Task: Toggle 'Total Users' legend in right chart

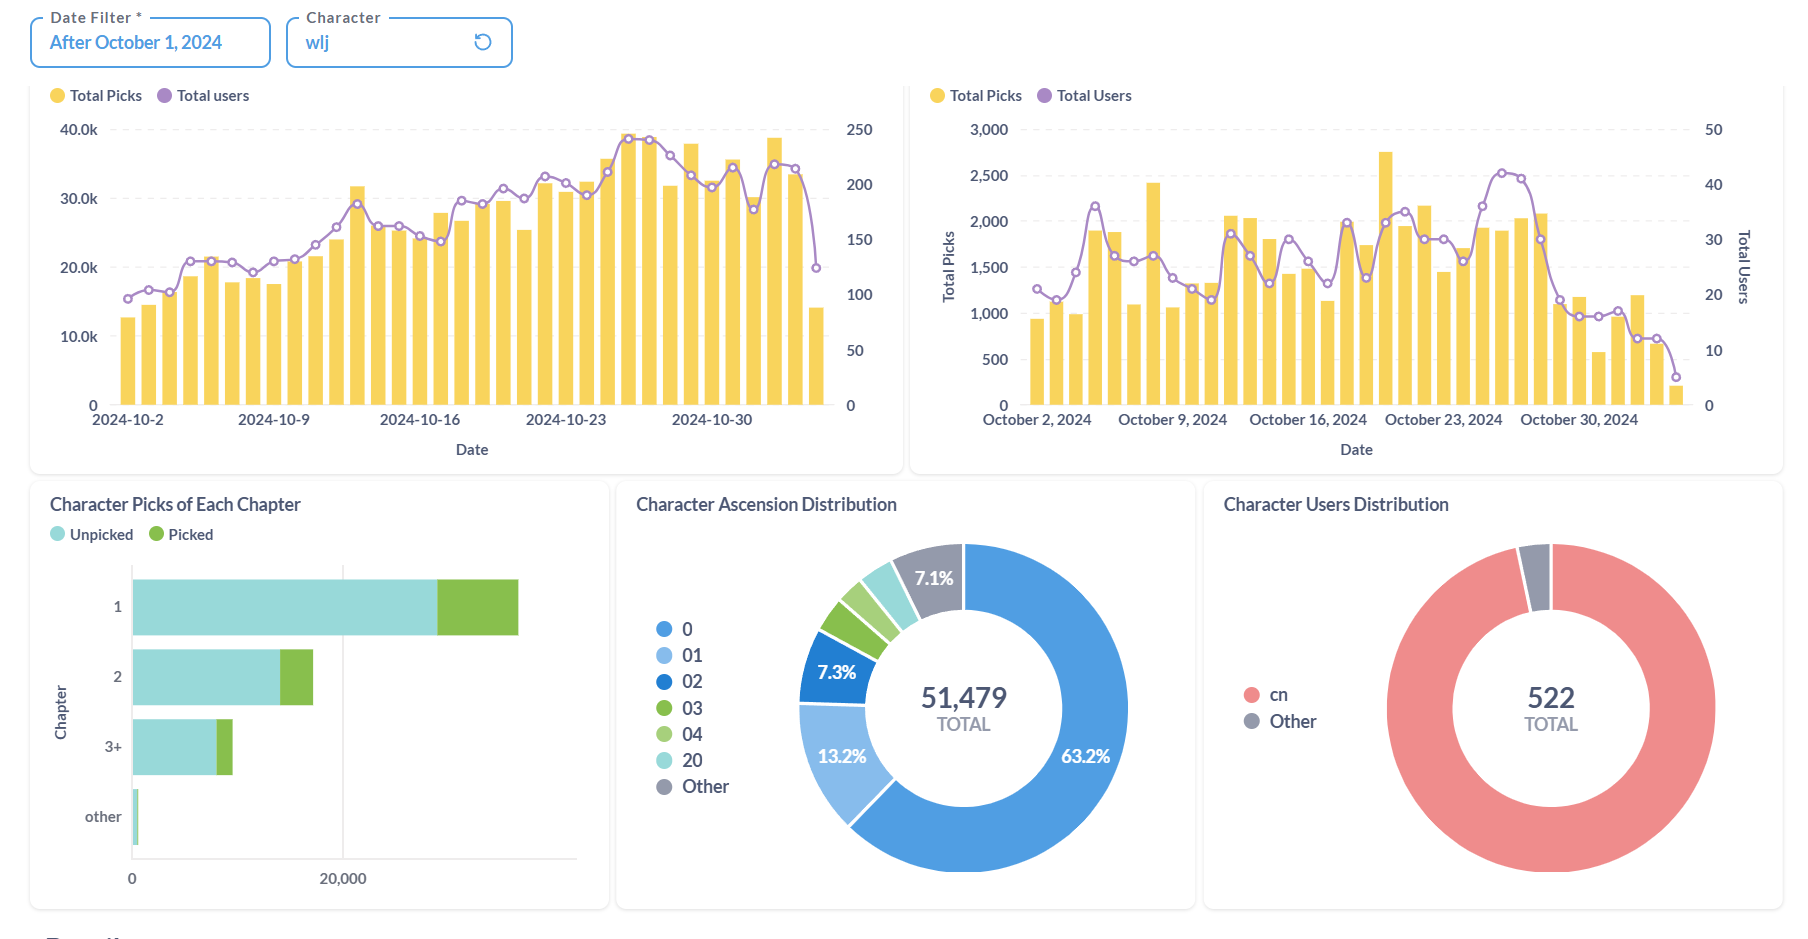Action: point(1084,96)
